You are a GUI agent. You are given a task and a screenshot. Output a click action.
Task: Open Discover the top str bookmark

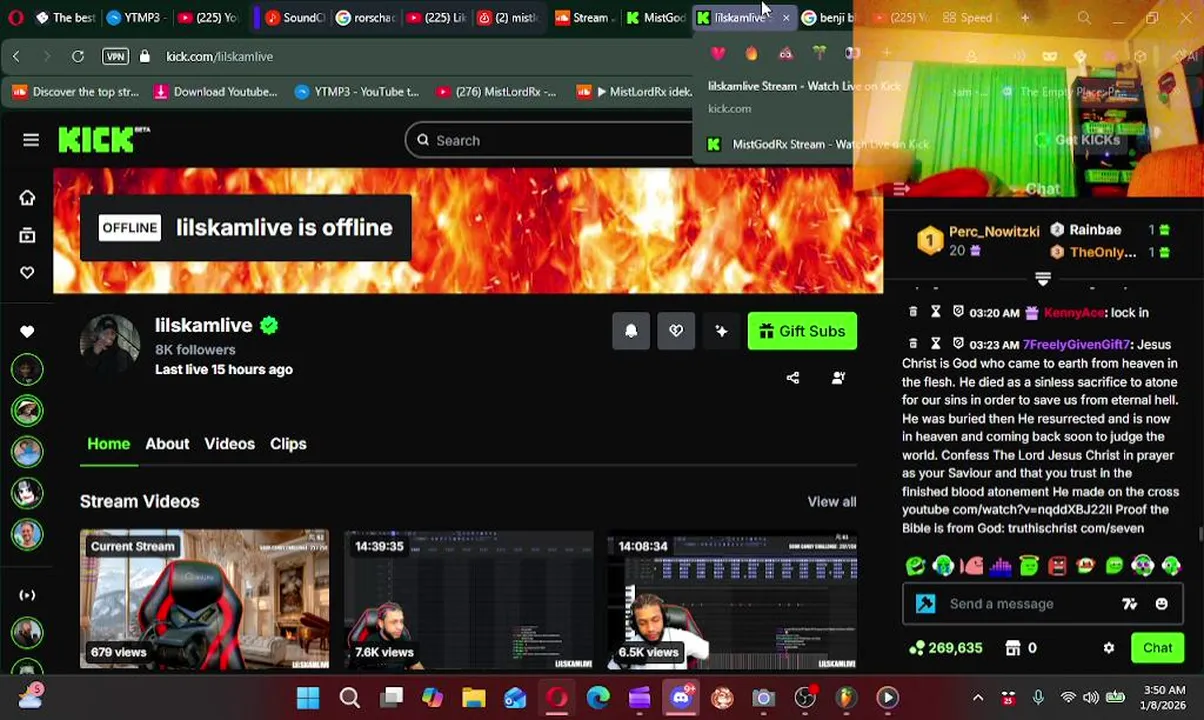(76, 92)
